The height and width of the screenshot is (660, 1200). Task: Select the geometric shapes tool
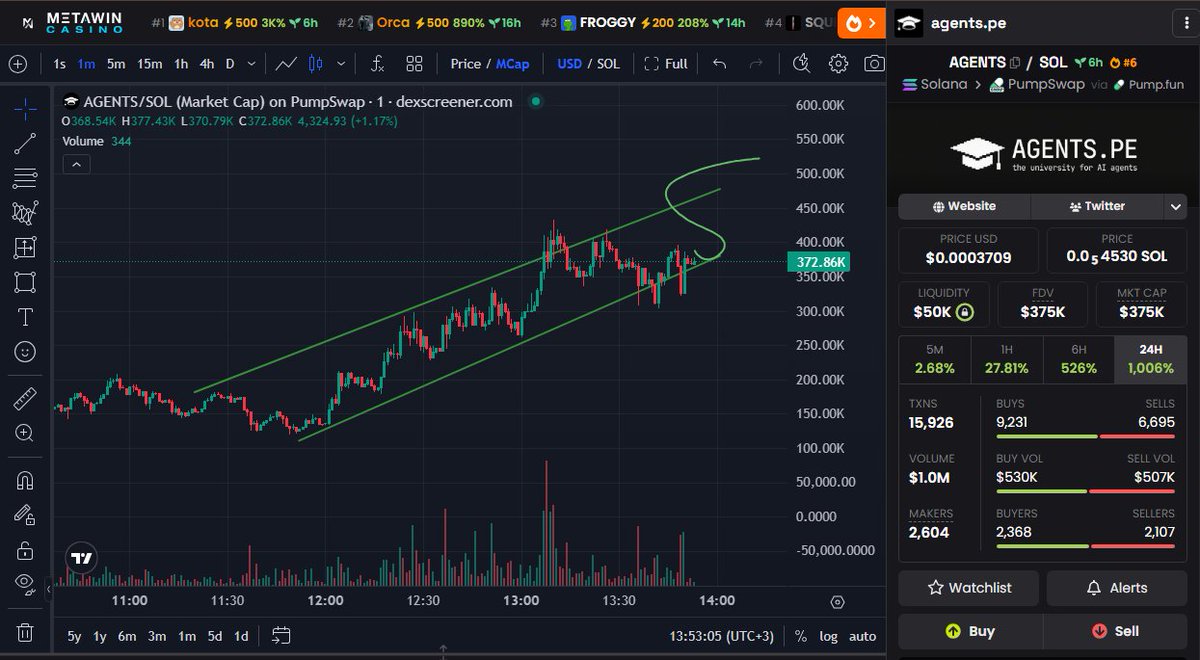coord(25,282)
